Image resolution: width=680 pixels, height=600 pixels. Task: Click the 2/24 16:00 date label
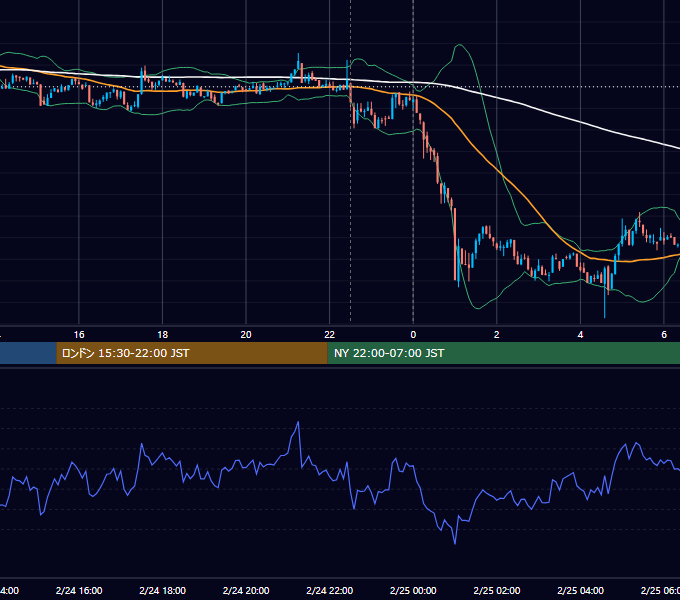(79, 590)
